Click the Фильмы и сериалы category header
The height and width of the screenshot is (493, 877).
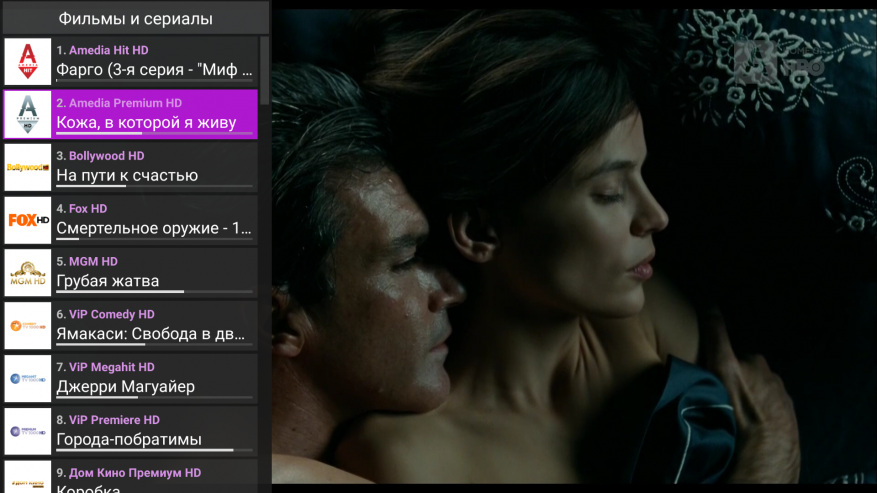(136, 18)
